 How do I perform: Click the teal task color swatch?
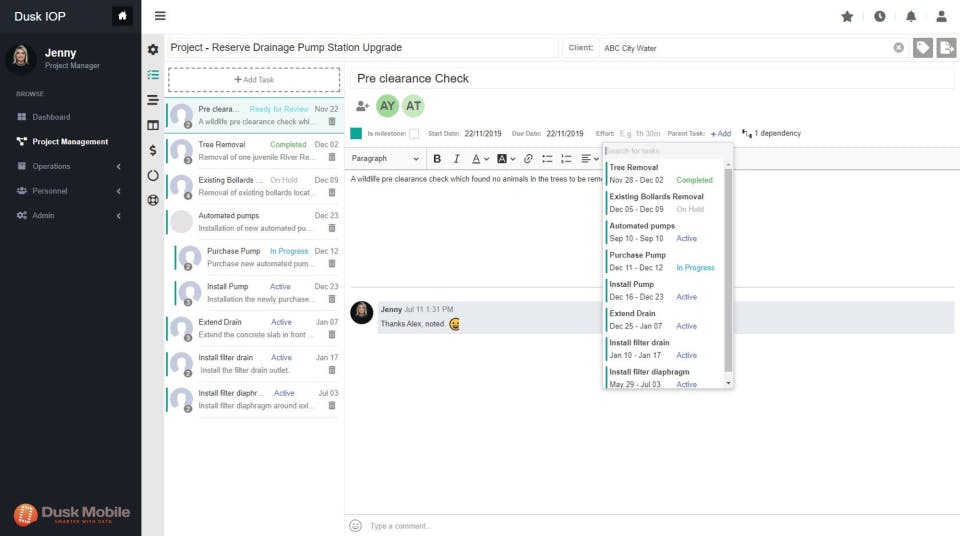point(356,134)
